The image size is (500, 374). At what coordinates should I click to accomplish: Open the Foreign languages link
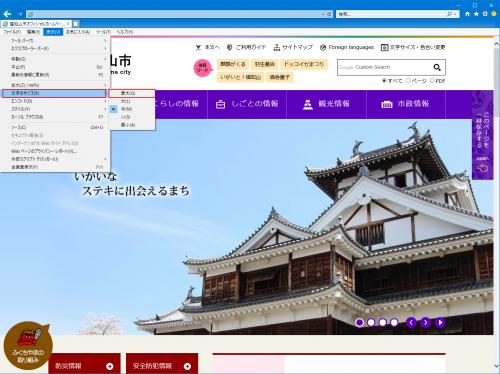[x=347, y=47]
